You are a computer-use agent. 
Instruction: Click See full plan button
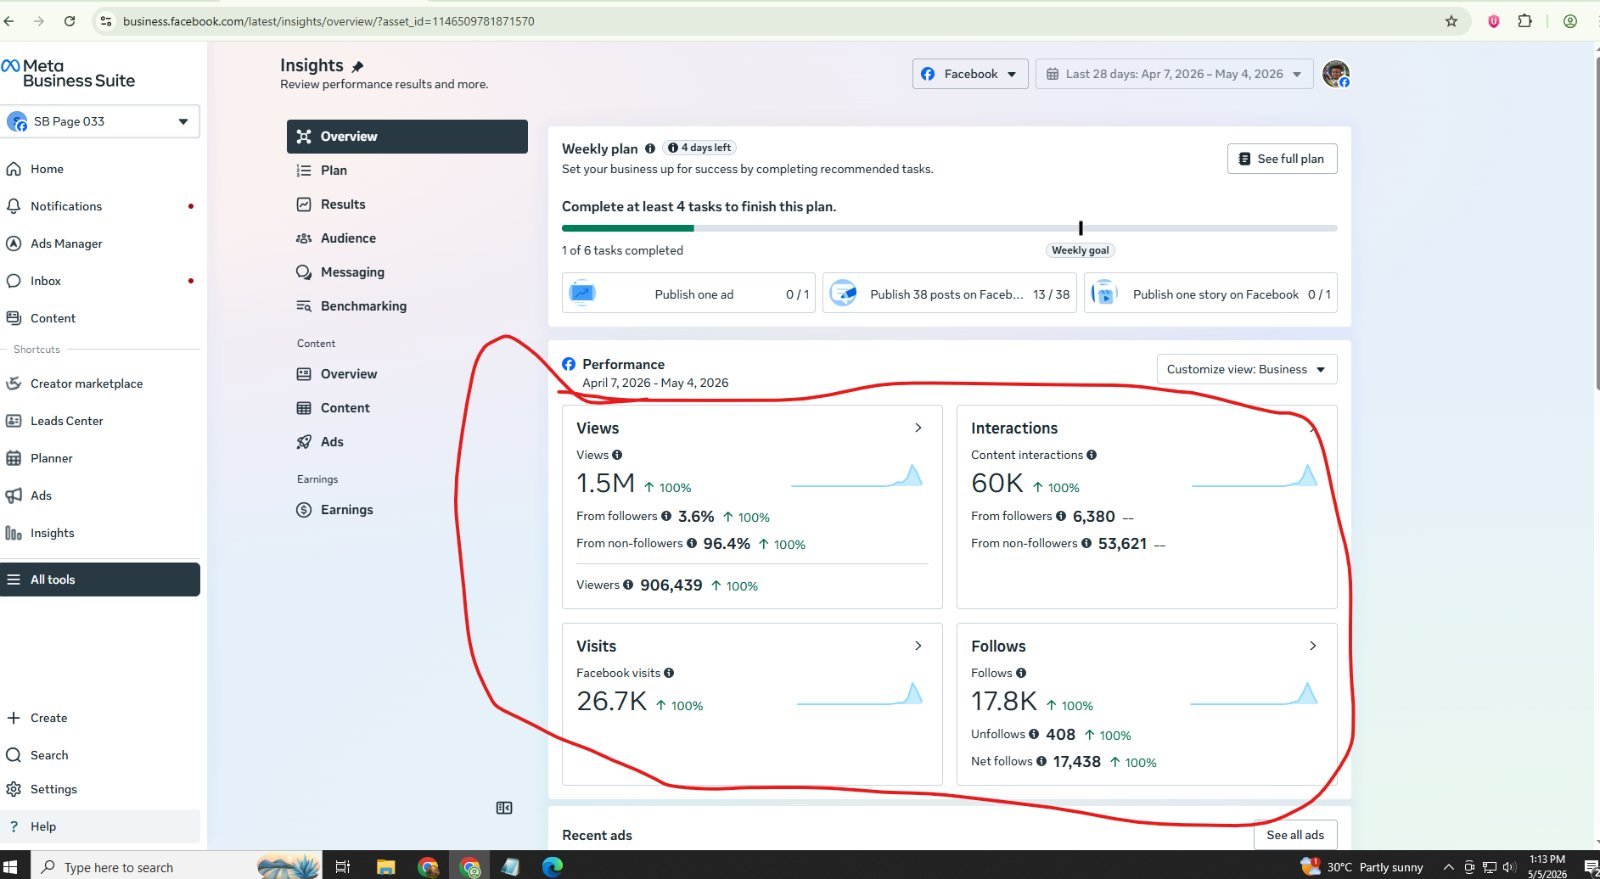point(1282,159)
